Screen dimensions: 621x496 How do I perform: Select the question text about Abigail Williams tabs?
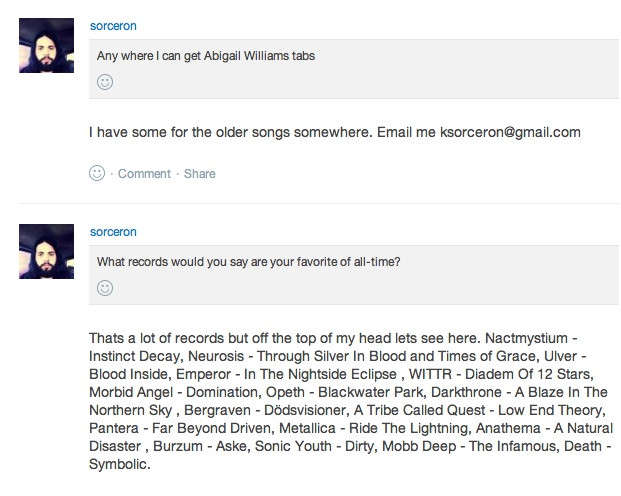(206, 56)
